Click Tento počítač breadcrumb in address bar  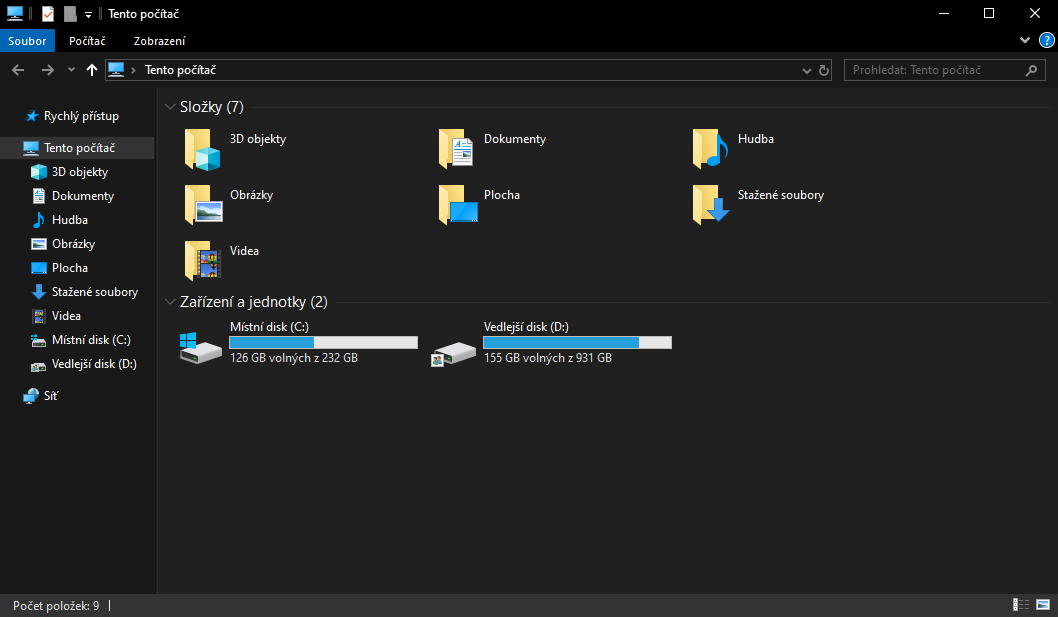180,70
